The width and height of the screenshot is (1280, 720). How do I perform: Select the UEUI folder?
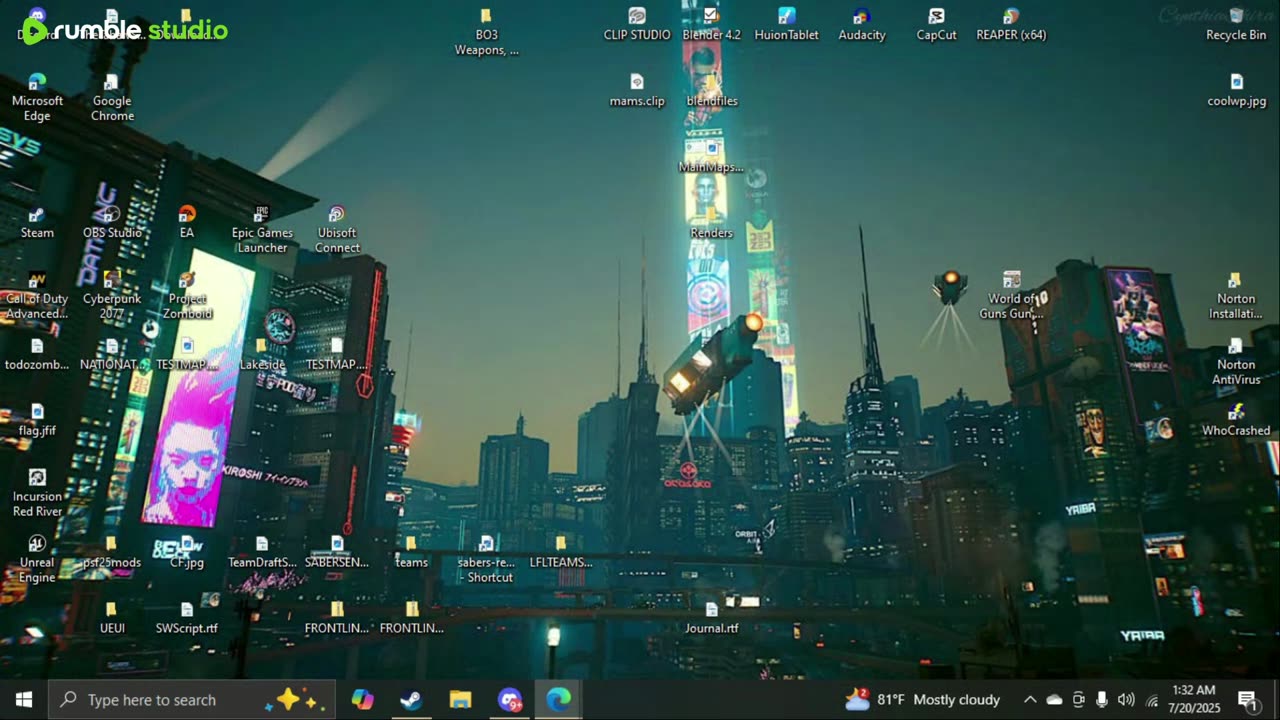112,617
